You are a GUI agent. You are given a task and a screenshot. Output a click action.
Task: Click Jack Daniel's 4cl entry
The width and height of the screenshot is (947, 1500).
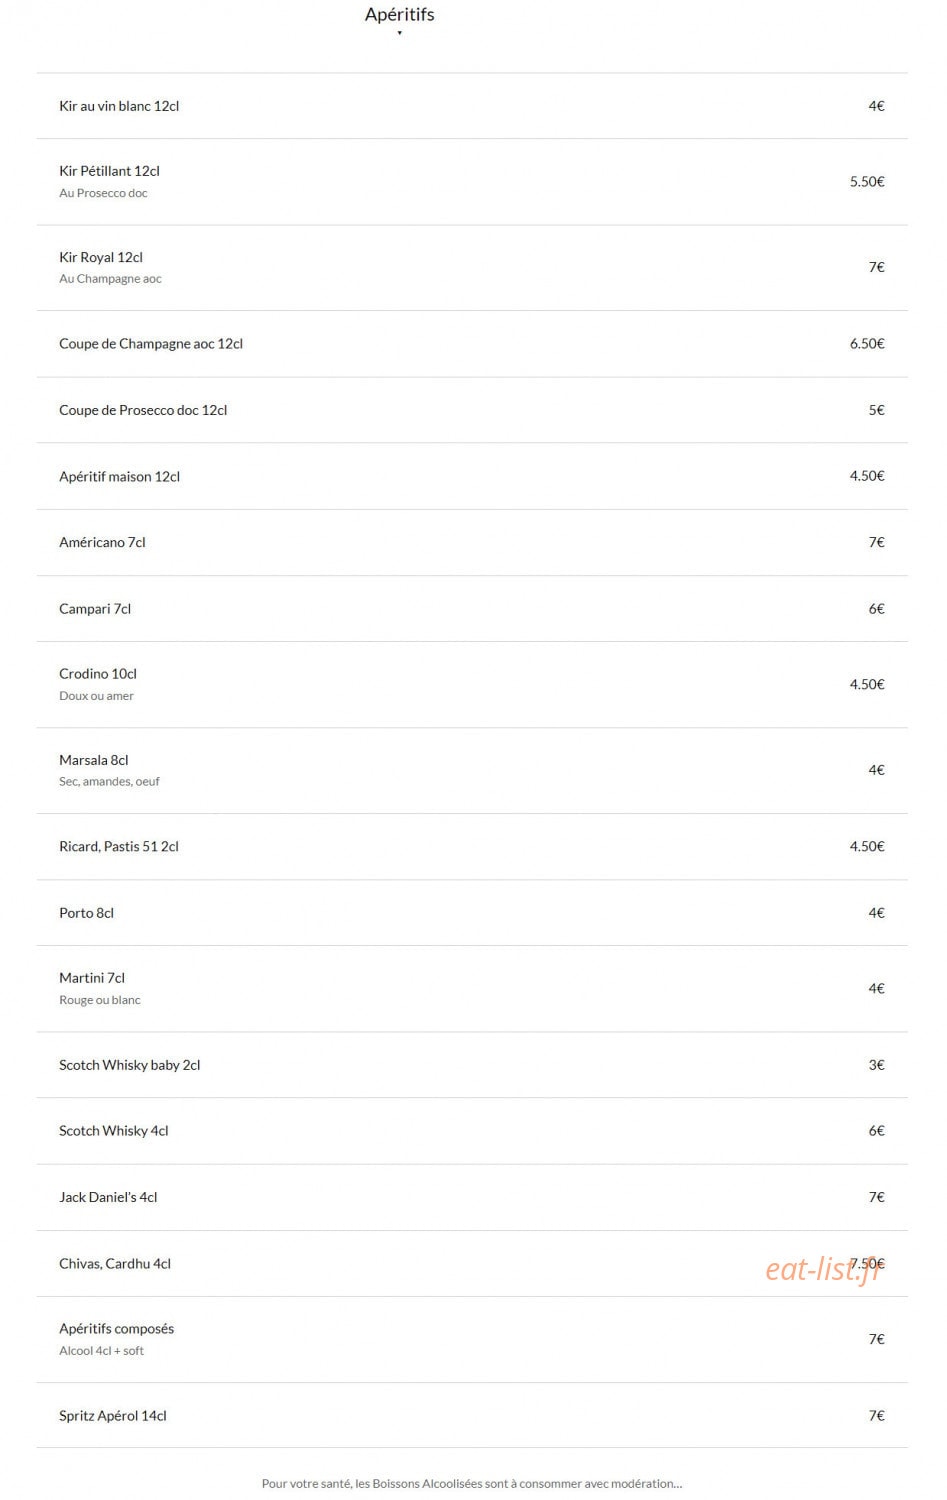tap(472, 1197)
